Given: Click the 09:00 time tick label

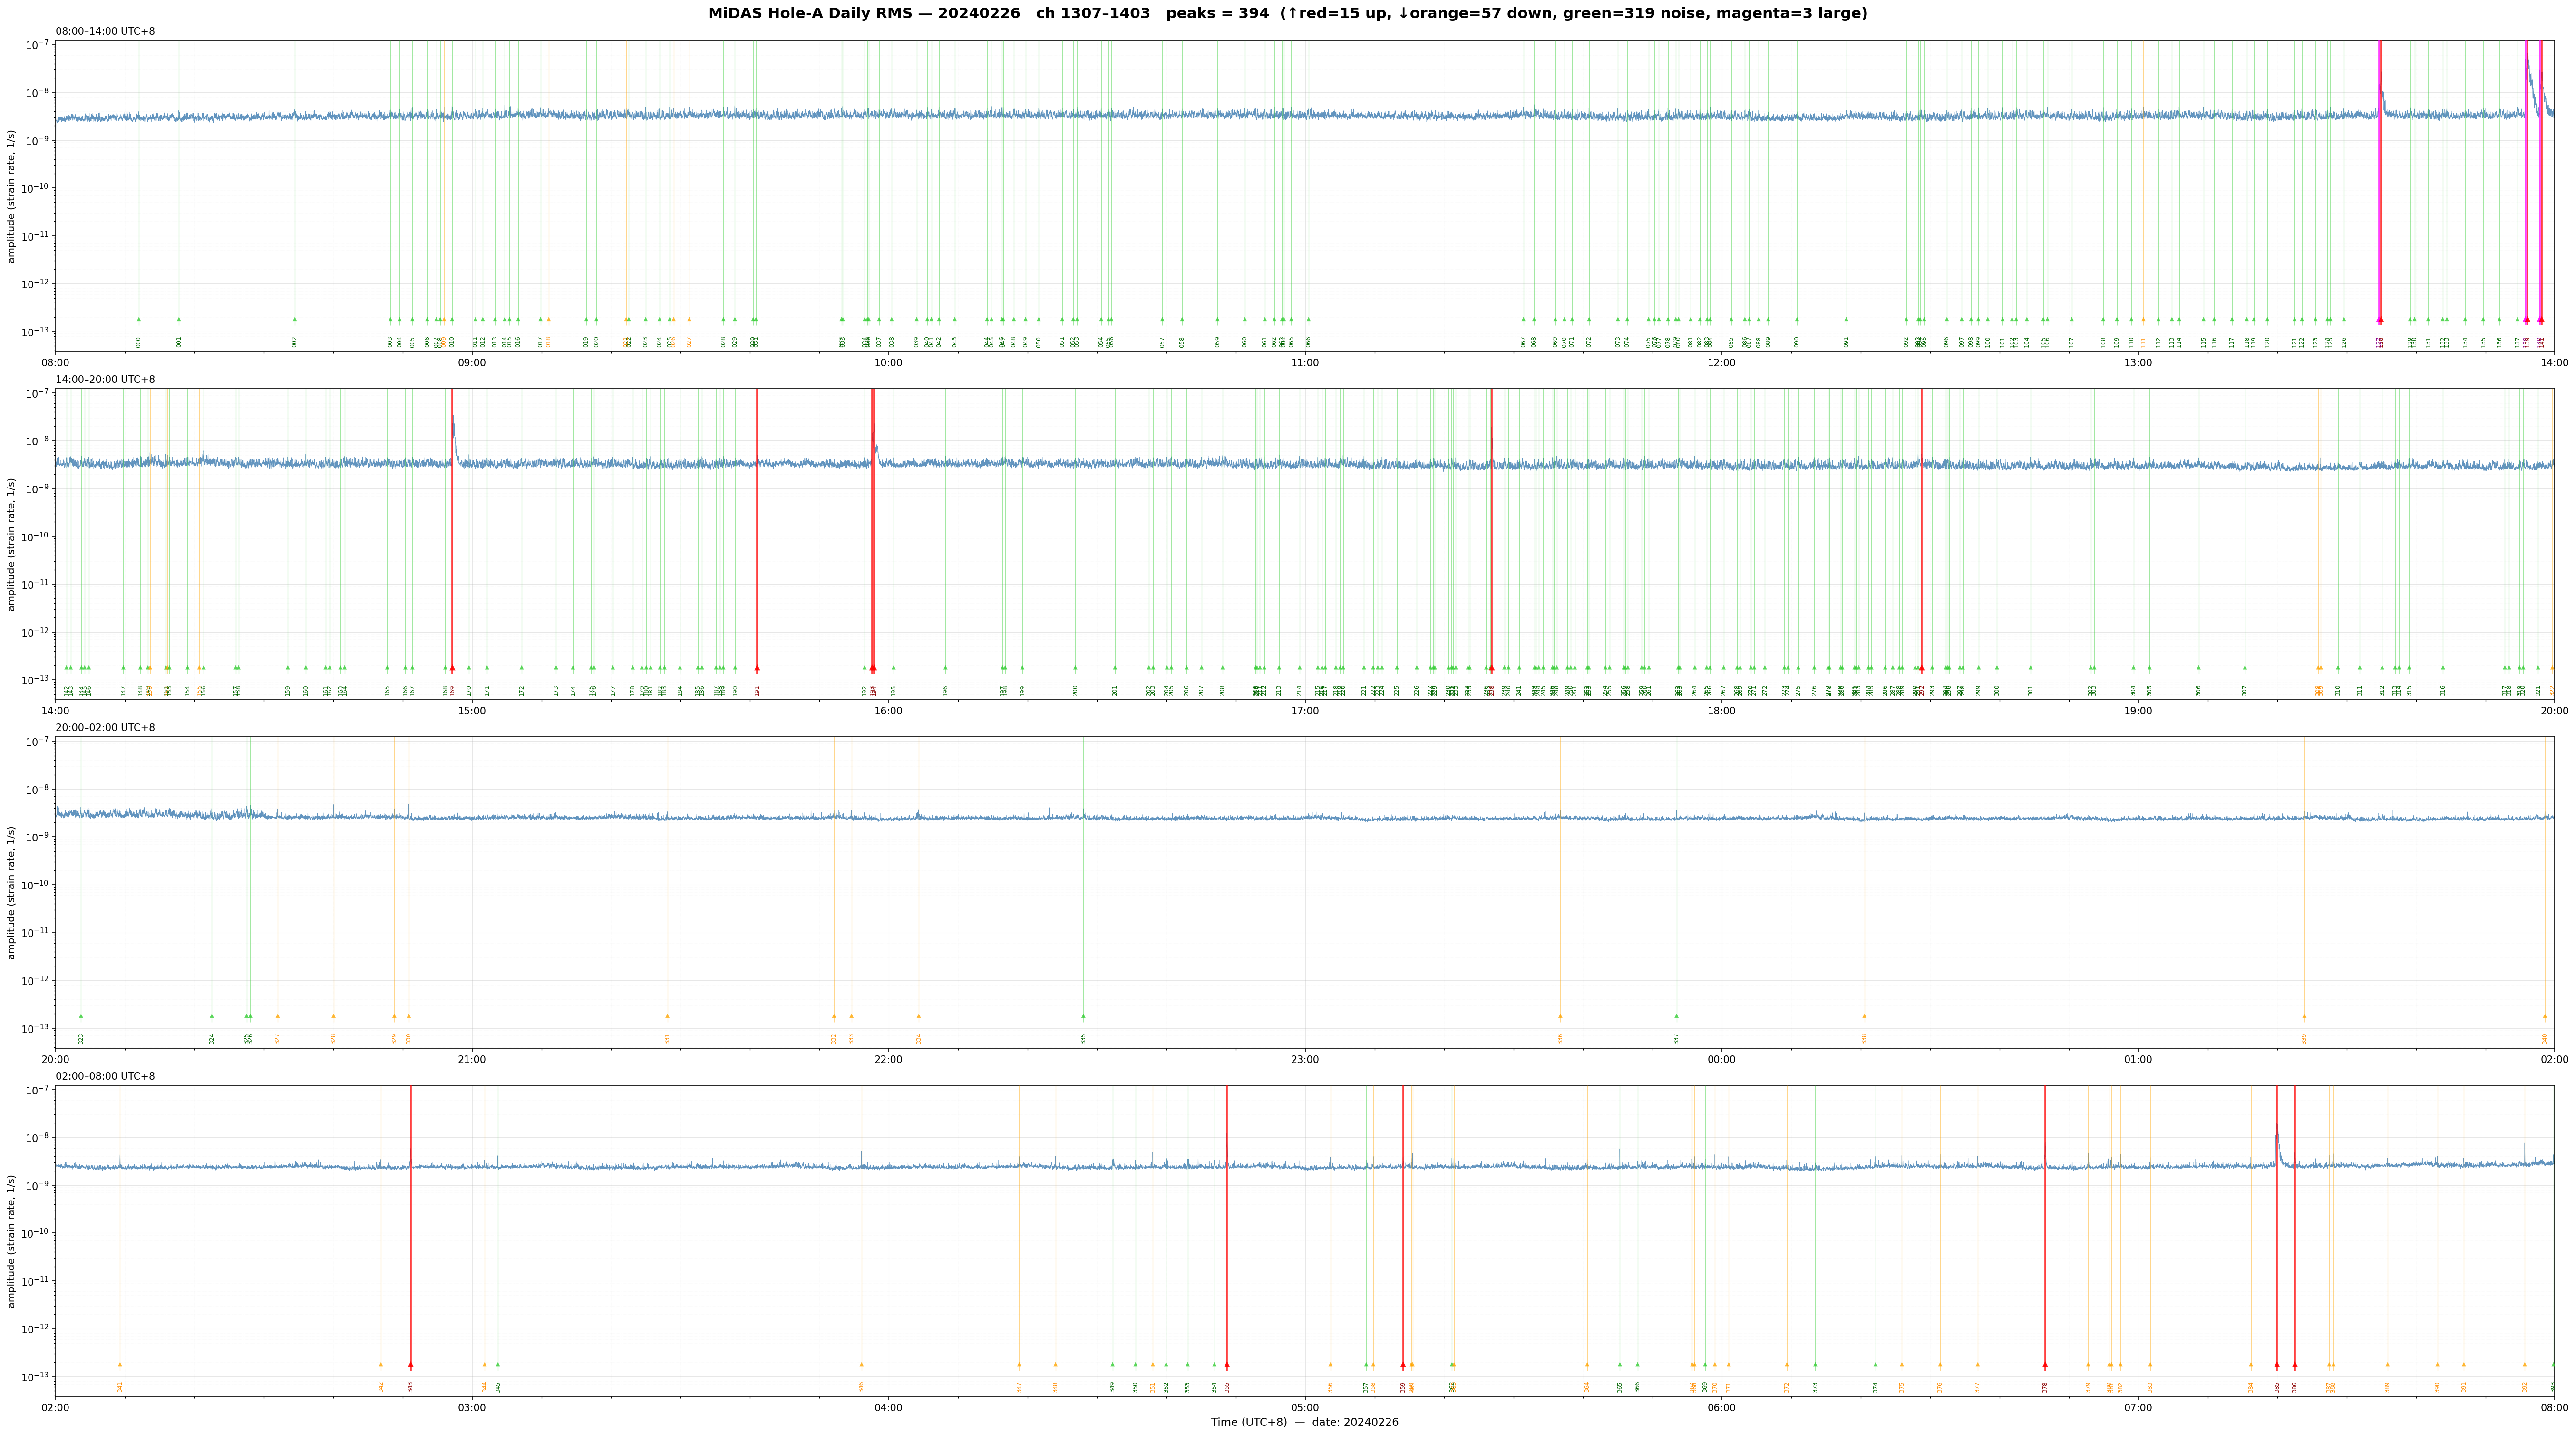Looking at the screenshot, I should pos(472,363).
